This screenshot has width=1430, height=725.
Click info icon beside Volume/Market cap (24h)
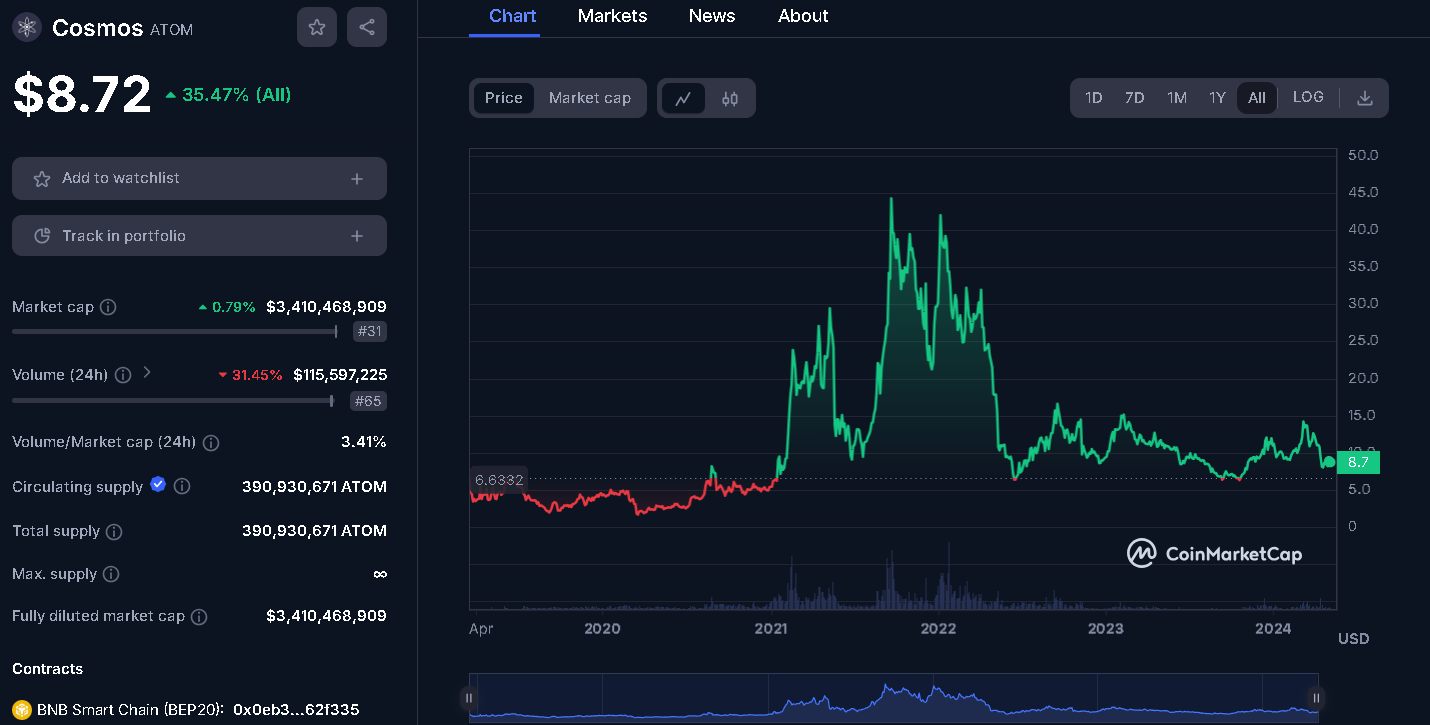coord(211,442)
